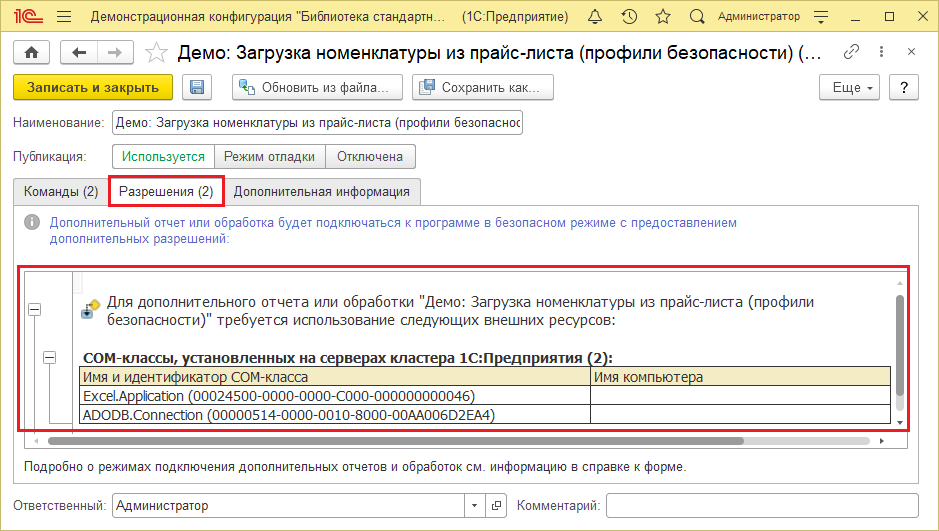Click the scroll left arrow of horizontal scrollbar
This screenshot has height=531, width=939.
point(37,441)
